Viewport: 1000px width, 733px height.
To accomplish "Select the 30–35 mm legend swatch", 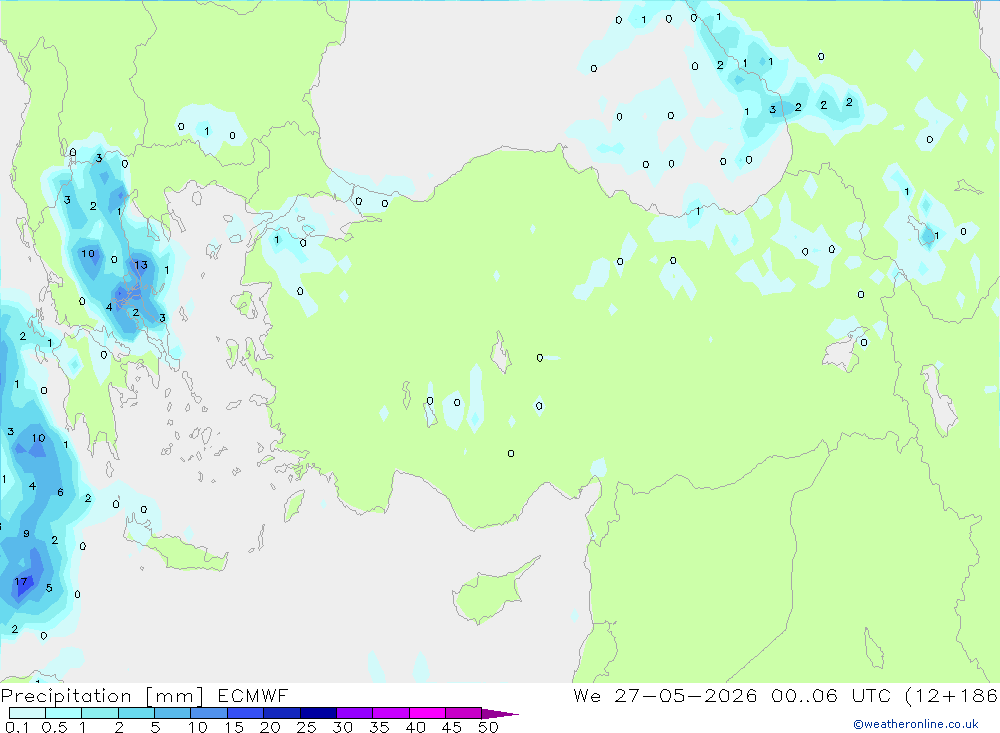I will pyautogui.click(x=355, y=713).
